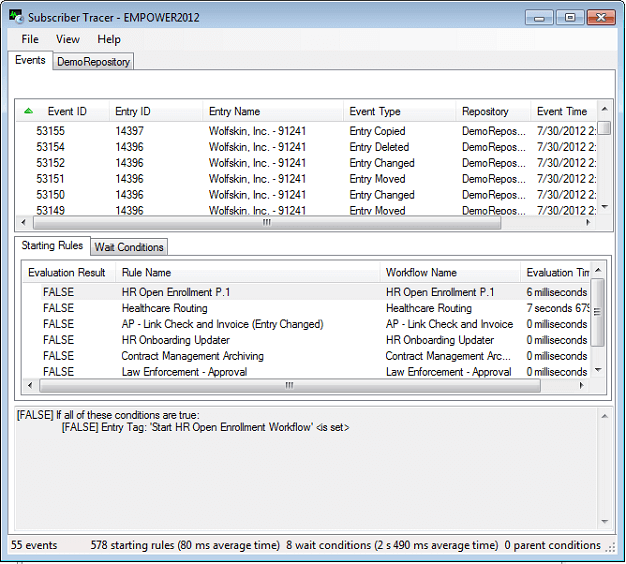Image resolution: width=626 pixels, height=564 pixels.
Task: Select event row 53152
Action: [x=306, y=163]
